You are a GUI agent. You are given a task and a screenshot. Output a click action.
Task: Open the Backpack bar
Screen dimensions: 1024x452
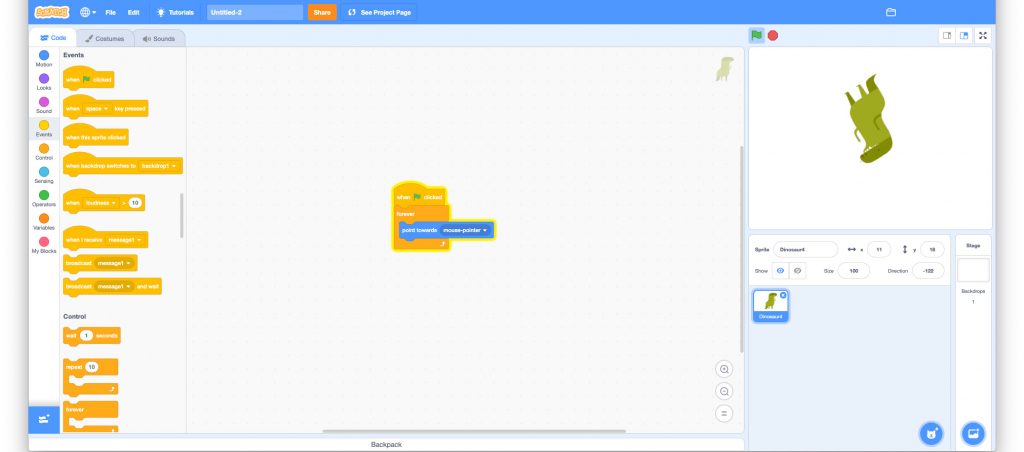[x=386, y=445]
